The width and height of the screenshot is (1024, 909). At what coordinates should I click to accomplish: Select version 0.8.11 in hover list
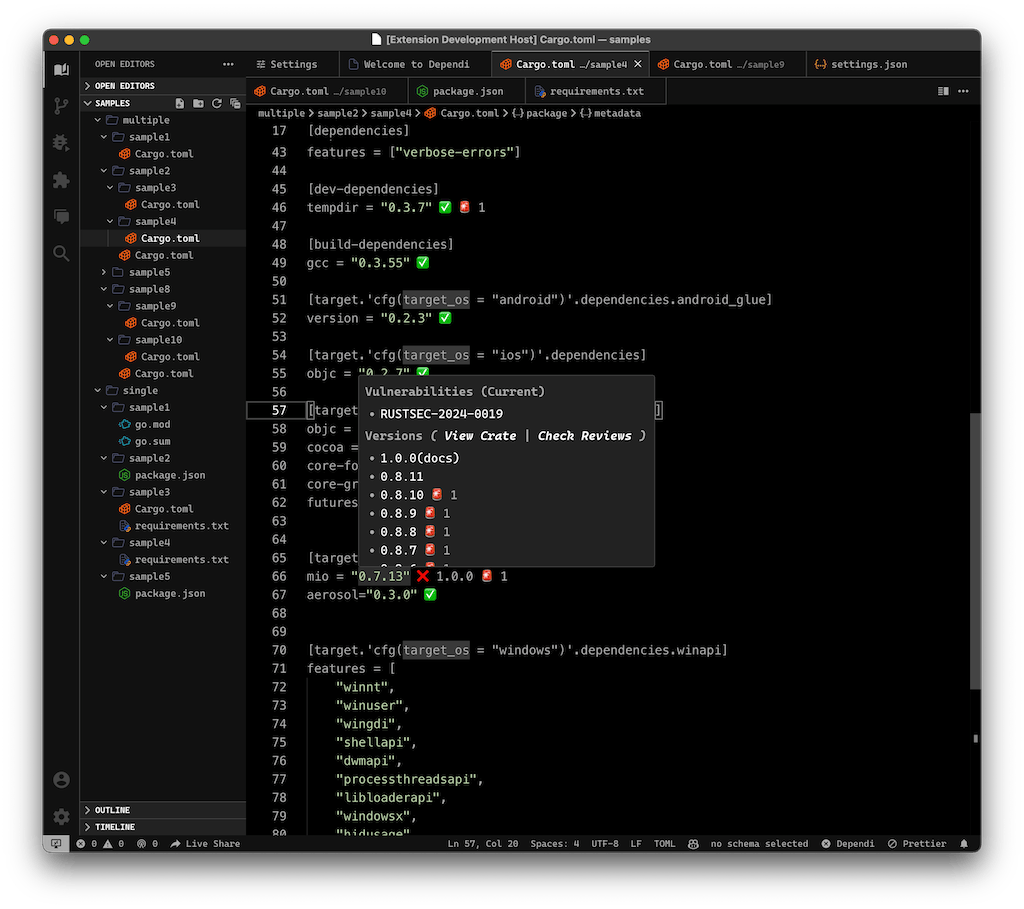click(402, 477)
